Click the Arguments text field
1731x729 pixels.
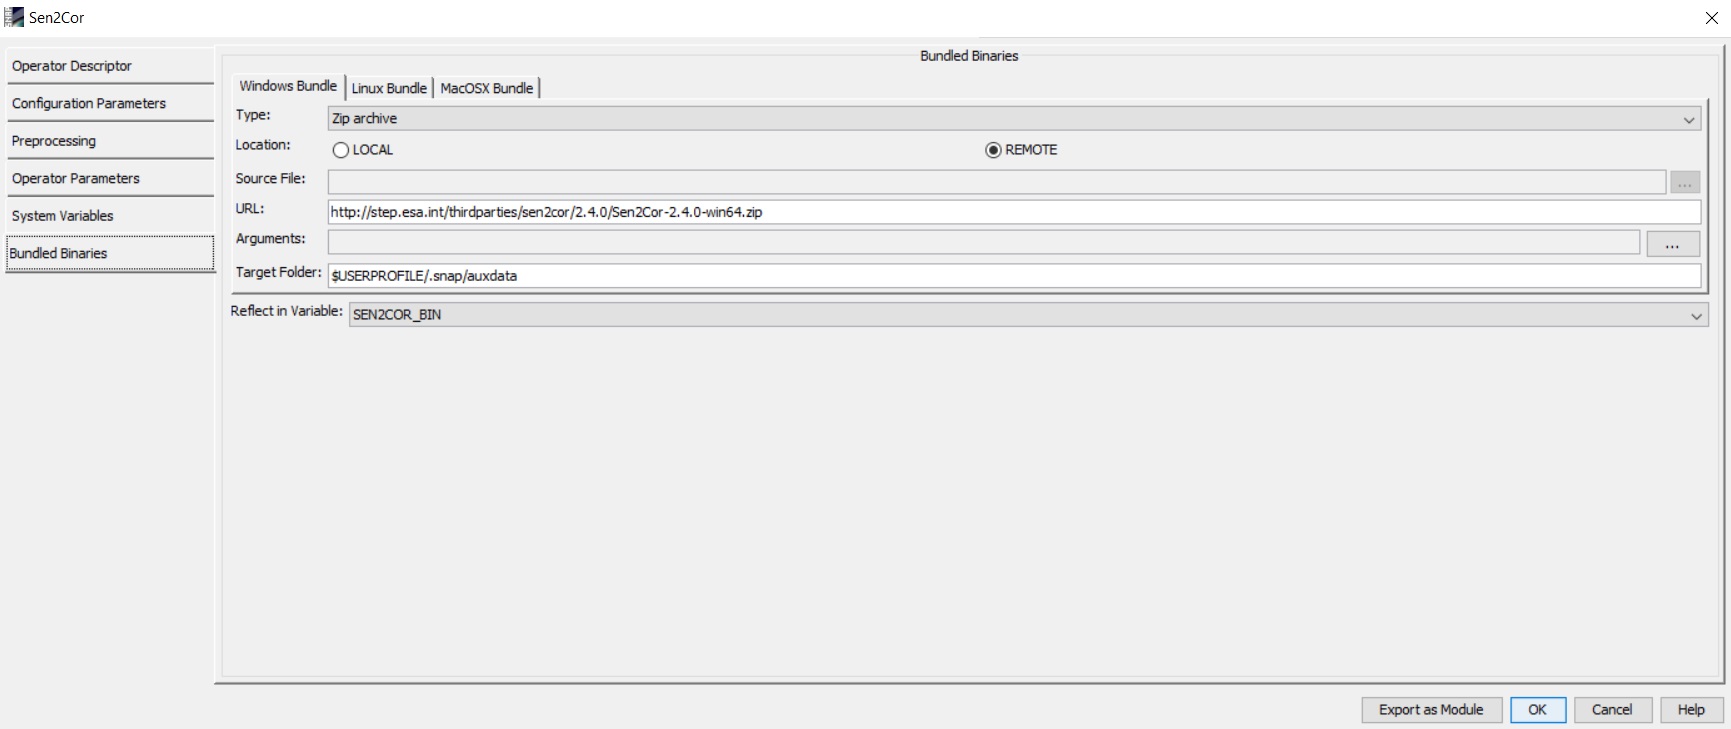click(x=983, y=242)
